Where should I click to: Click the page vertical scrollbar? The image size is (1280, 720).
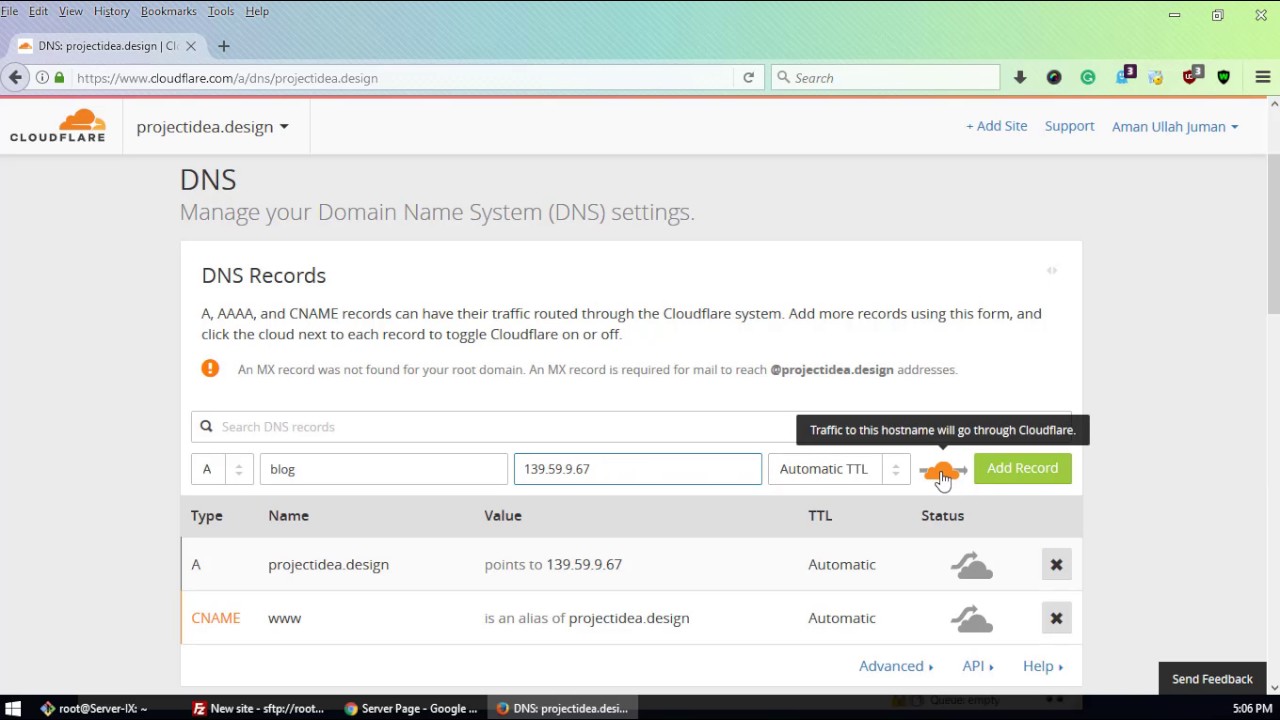(1273, 235)
